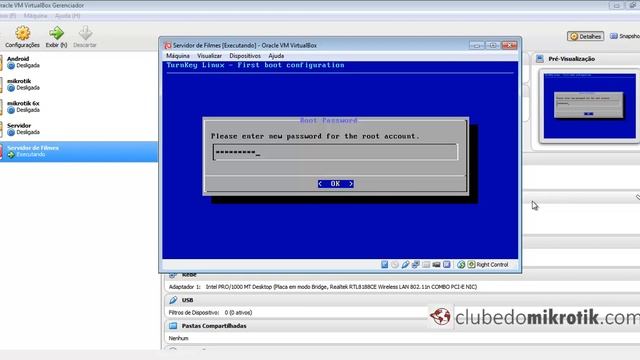Image resolution: width=640 pixels, height=360 pixels.
Task: Click the root password input field
Action: pos(335,152)
